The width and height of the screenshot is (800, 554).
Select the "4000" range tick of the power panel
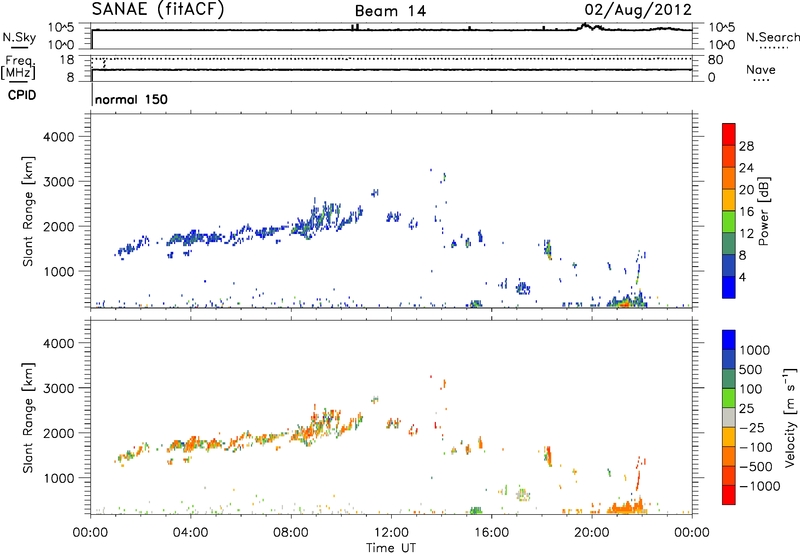click(x=58, y=137)
